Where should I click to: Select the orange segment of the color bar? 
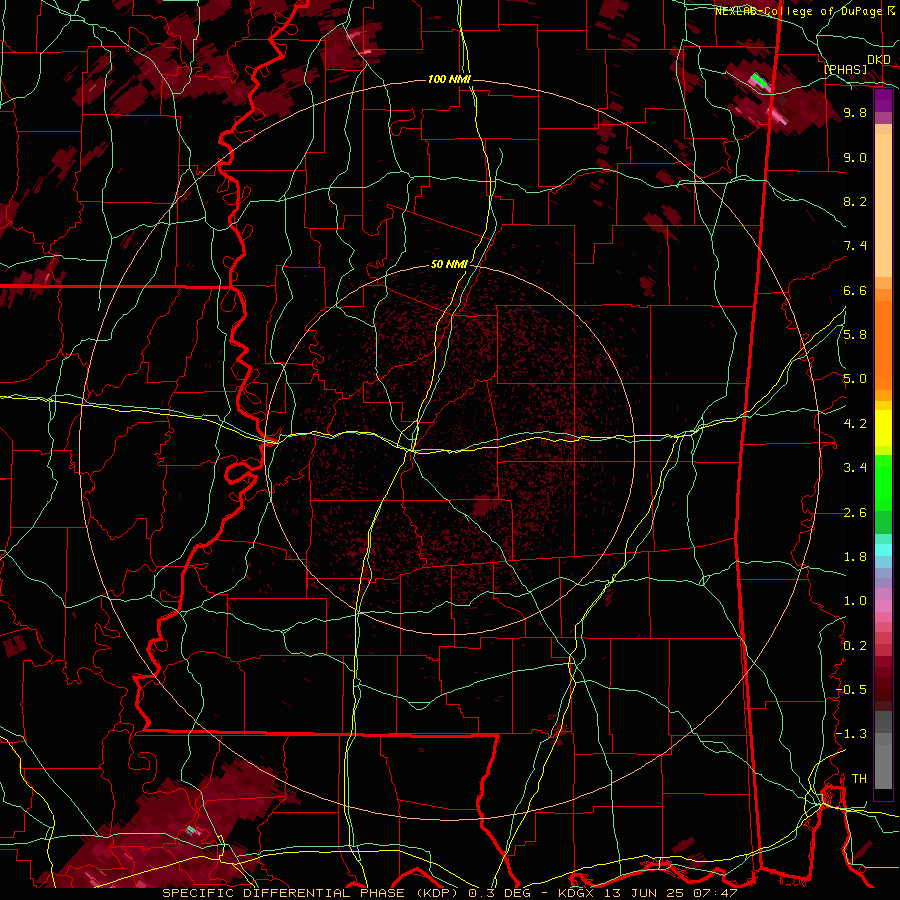(x=883, y=344)
